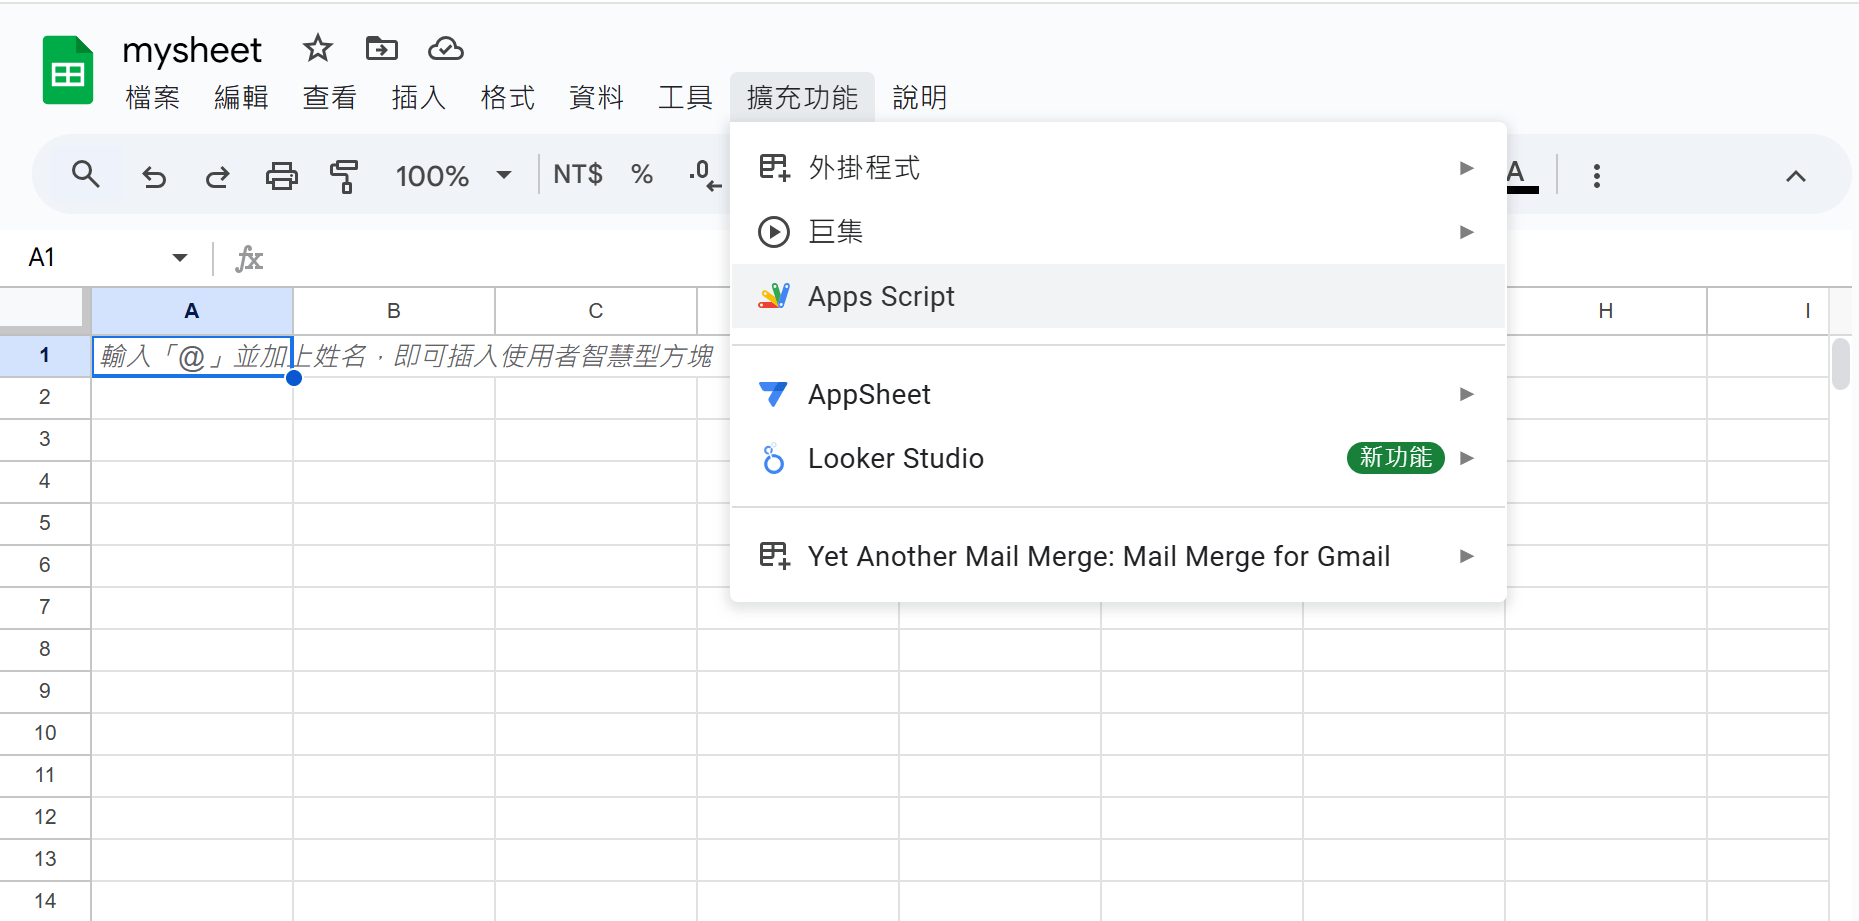The width and height of the screenshot is (1859, 921).
Task: Activate the paint format tool
Action: 344,176
